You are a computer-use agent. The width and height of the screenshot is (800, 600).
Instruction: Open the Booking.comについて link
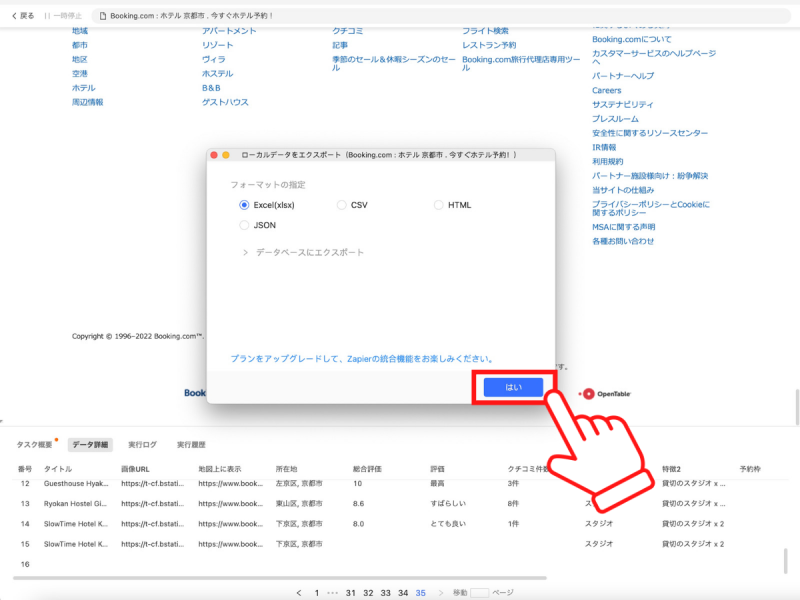point(632,39)
